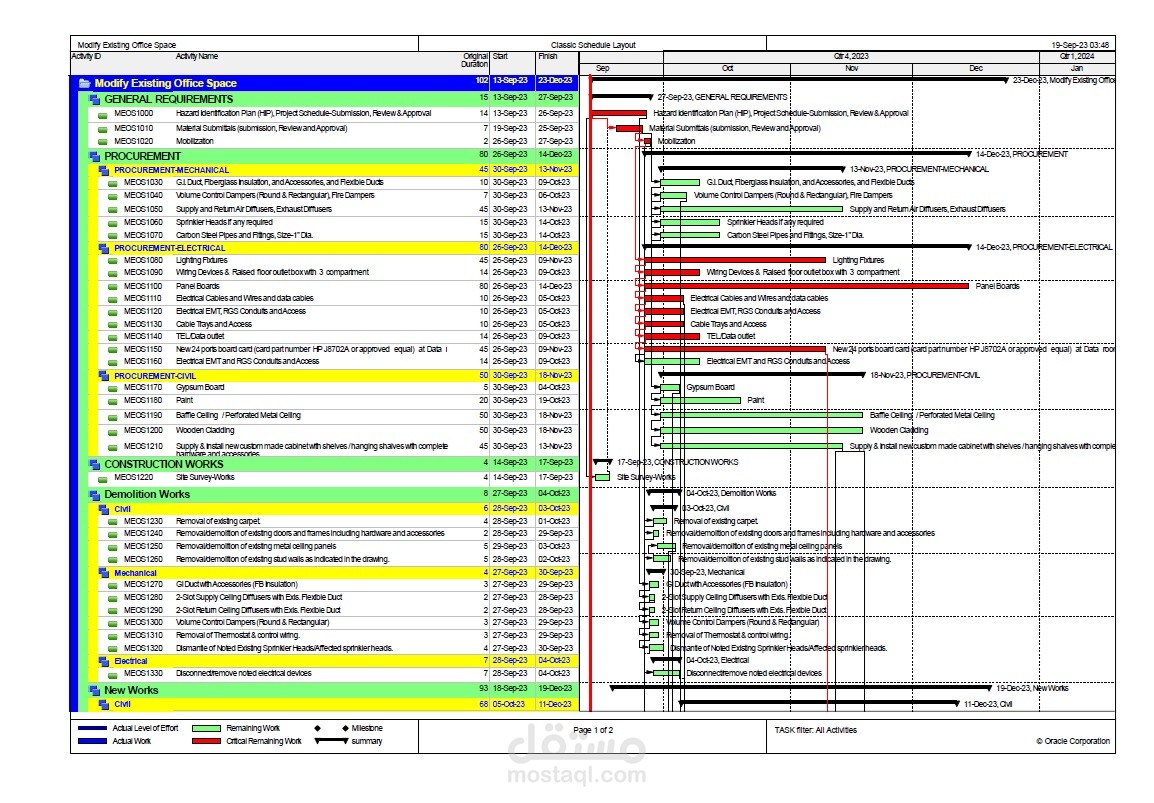Image resolution: width=1154 pixels, height=803 pixels.
Task: Click the activity icon for MEOS1020 Mobilization
Action: click(x=102, y=142)
